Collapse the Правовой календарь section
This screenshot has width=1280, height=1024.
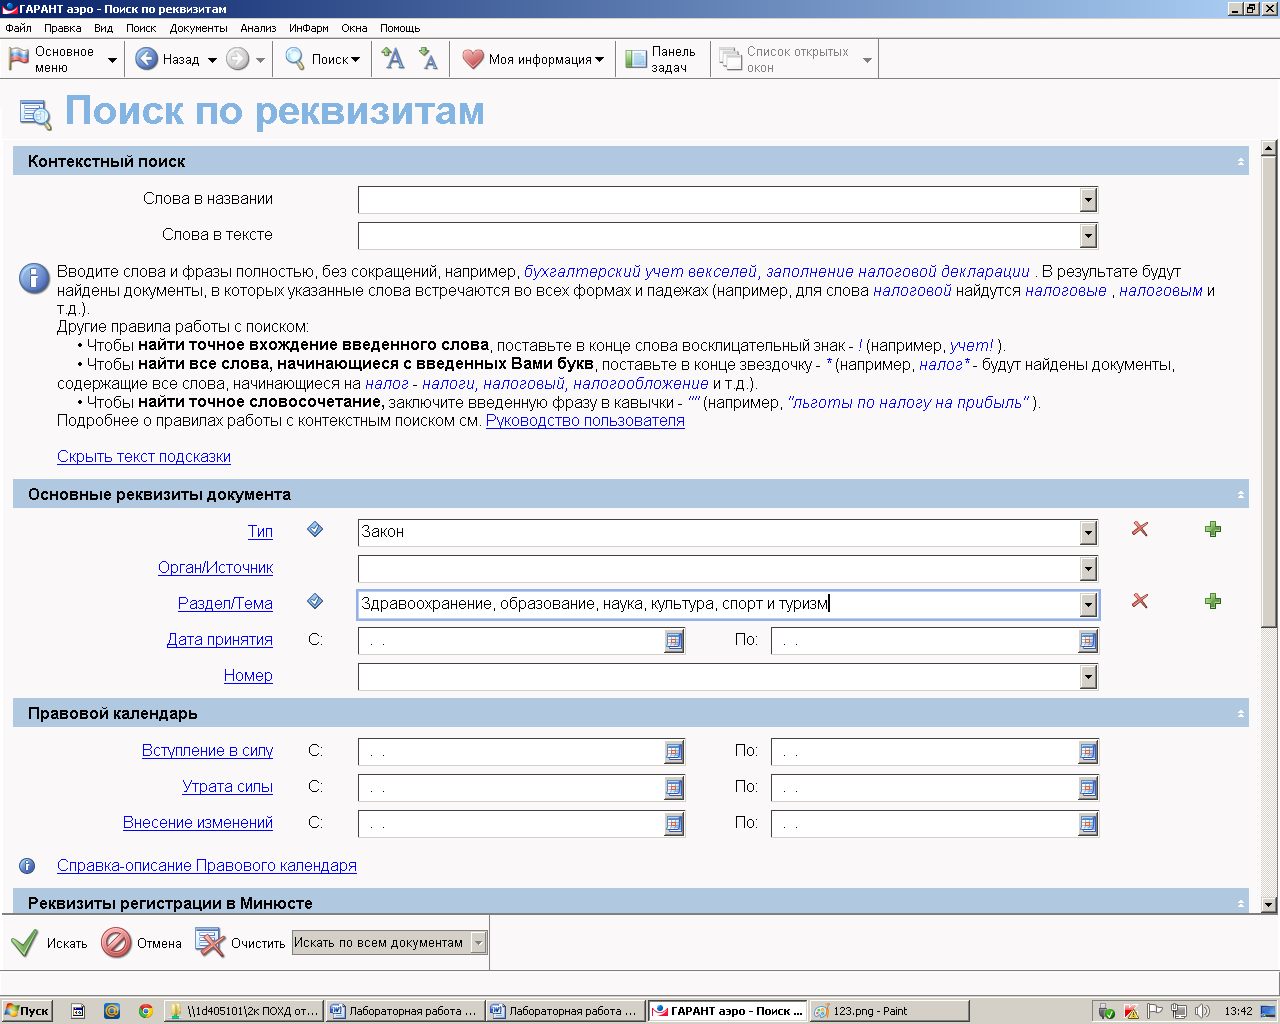pos(1240,714)
